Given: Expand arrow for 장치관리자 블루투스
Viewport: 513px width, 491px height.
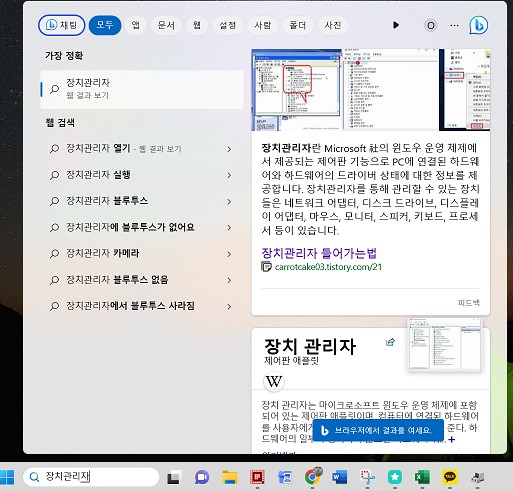Looking at the screenshot, I should point(229,201).
